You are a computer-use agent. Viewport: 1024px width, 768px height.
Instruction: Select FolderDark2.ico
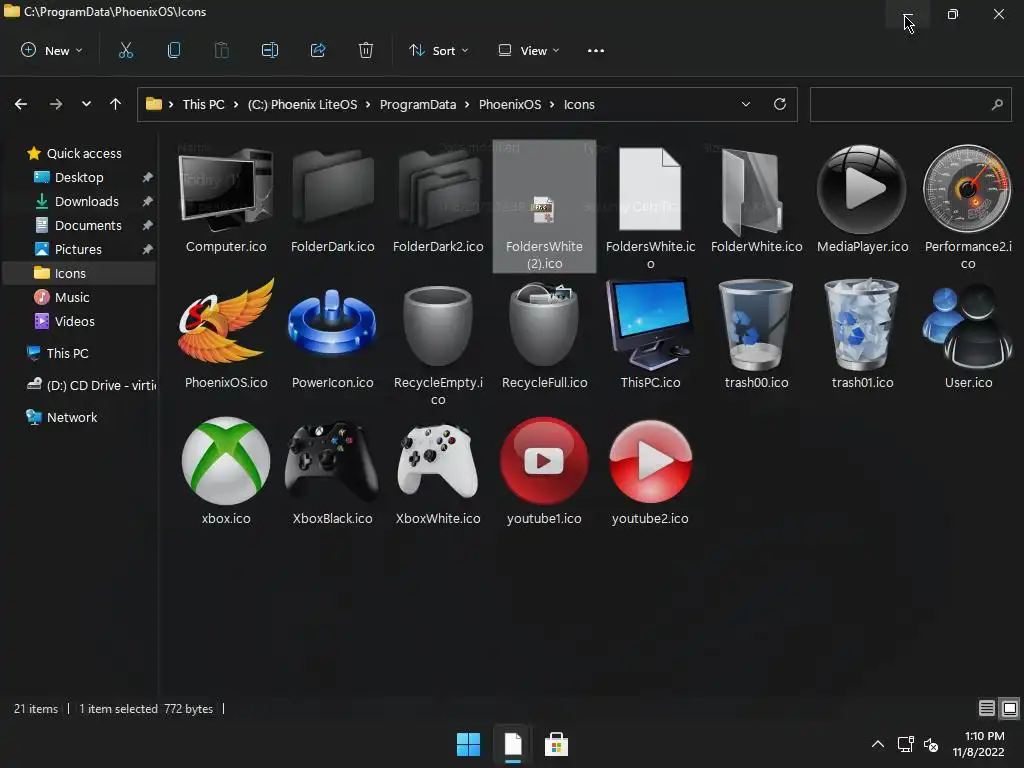(x=438, y=199)
